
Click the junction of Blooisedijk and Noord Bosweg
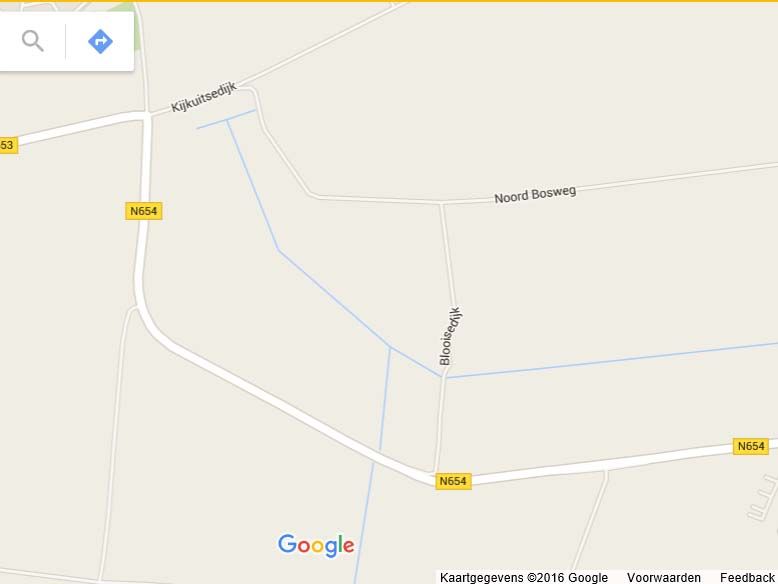tap(442, 203)
